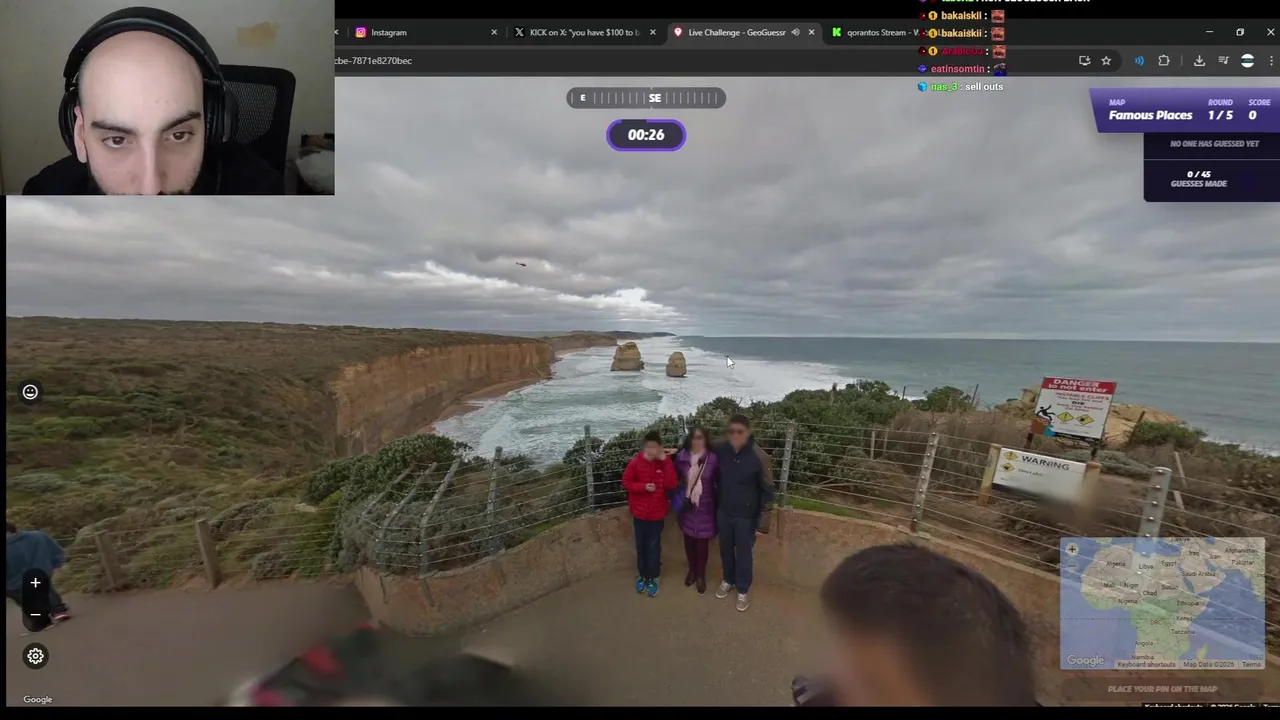Click the 0 / 45 Guesses Made counter

1198,179
